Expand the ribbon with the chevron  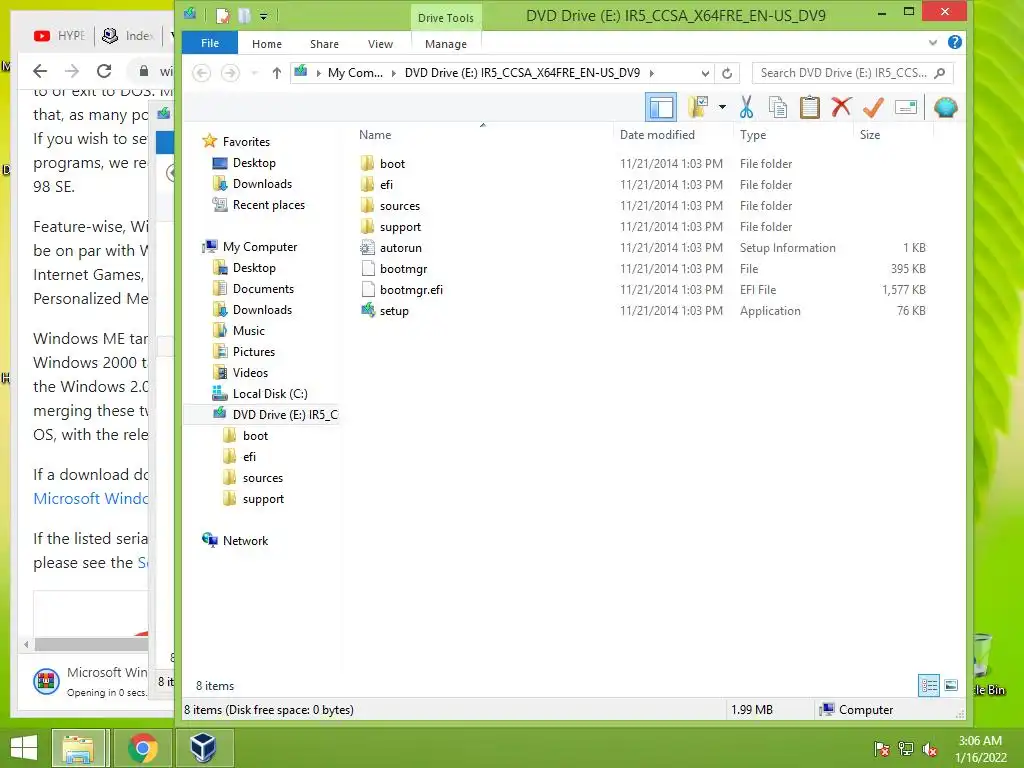tap(933, 43)
